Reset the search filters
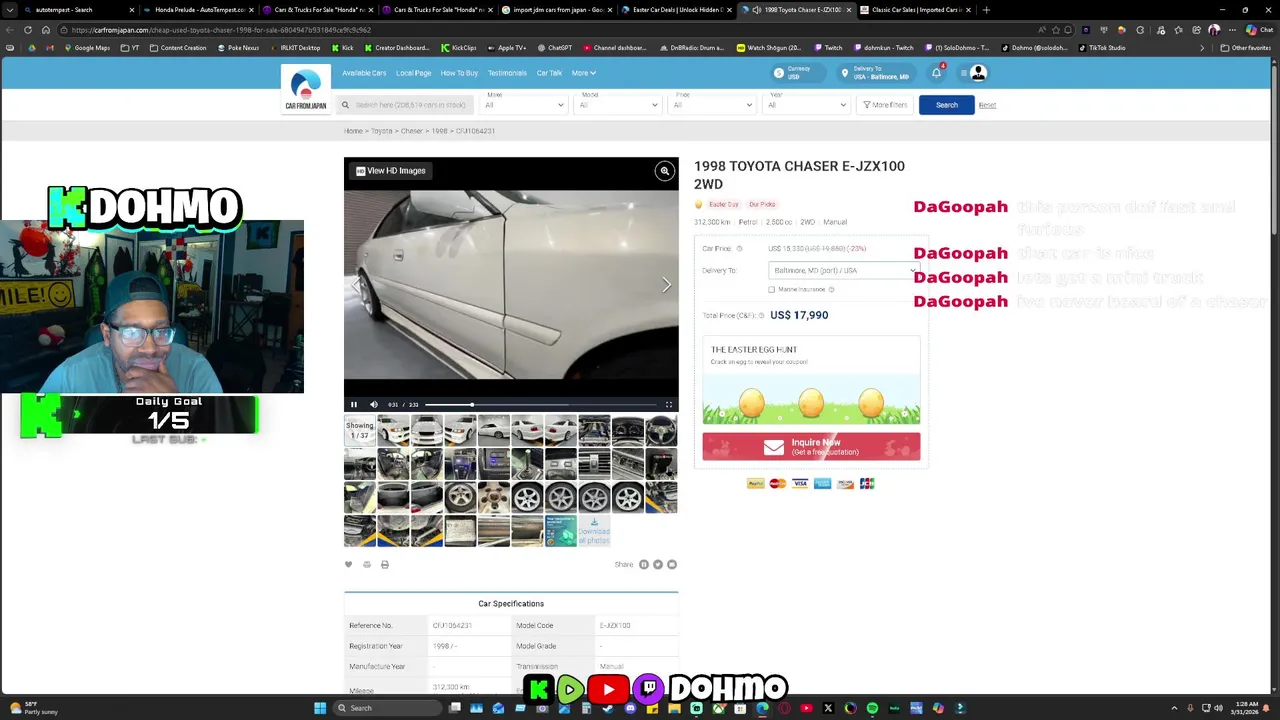Image resolution: width=1280 pixels, height=720 pixels. pyautogui.click(x=987, y=105)
